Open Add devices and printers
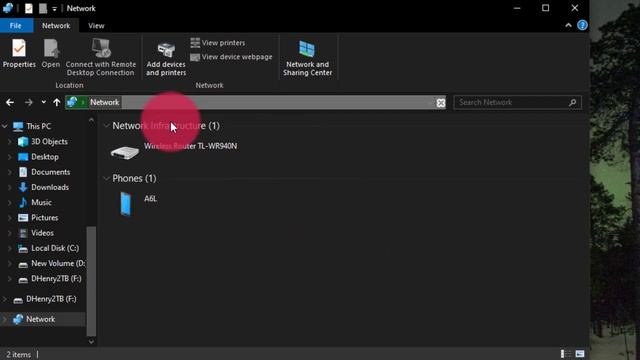 coord(166,58)
